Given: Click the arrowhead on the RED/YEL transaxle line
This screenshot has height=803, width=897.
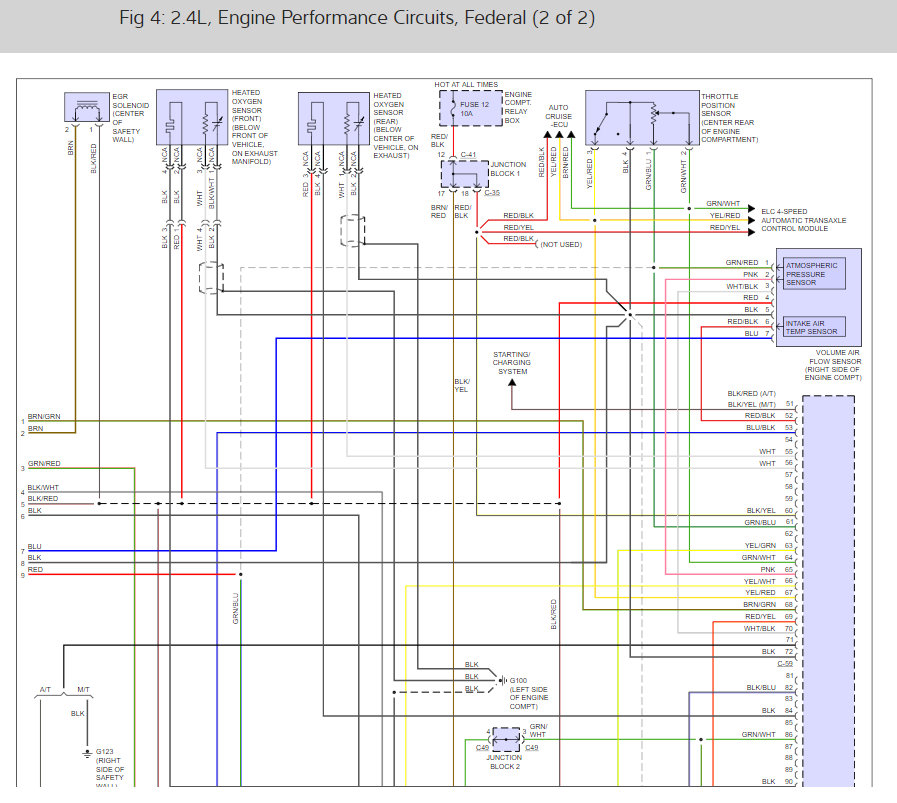Looking at the screenshot, I should tap(752, 232).
